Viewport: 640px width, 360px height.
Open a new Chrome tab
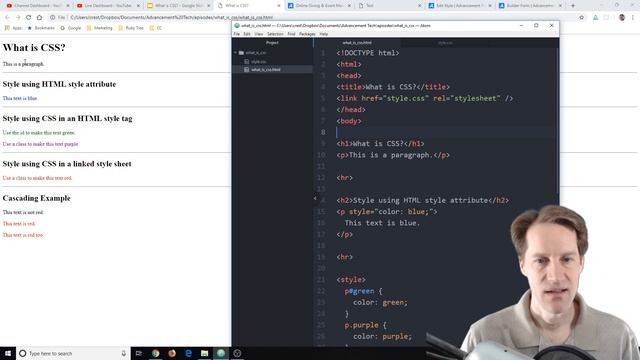[573, 6]
